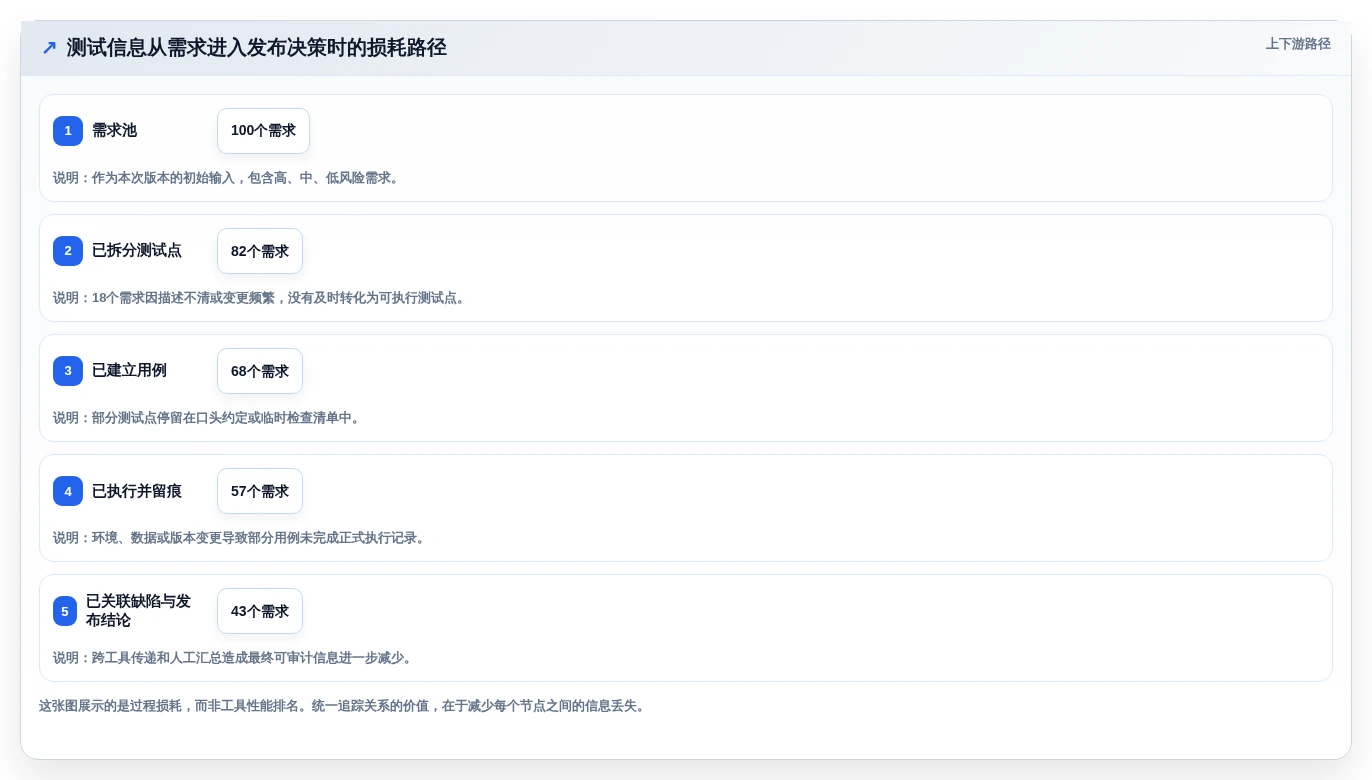Click the arrow icon beside the title
This screenshot has height=780, width=1372.
(x=49, y=48)
